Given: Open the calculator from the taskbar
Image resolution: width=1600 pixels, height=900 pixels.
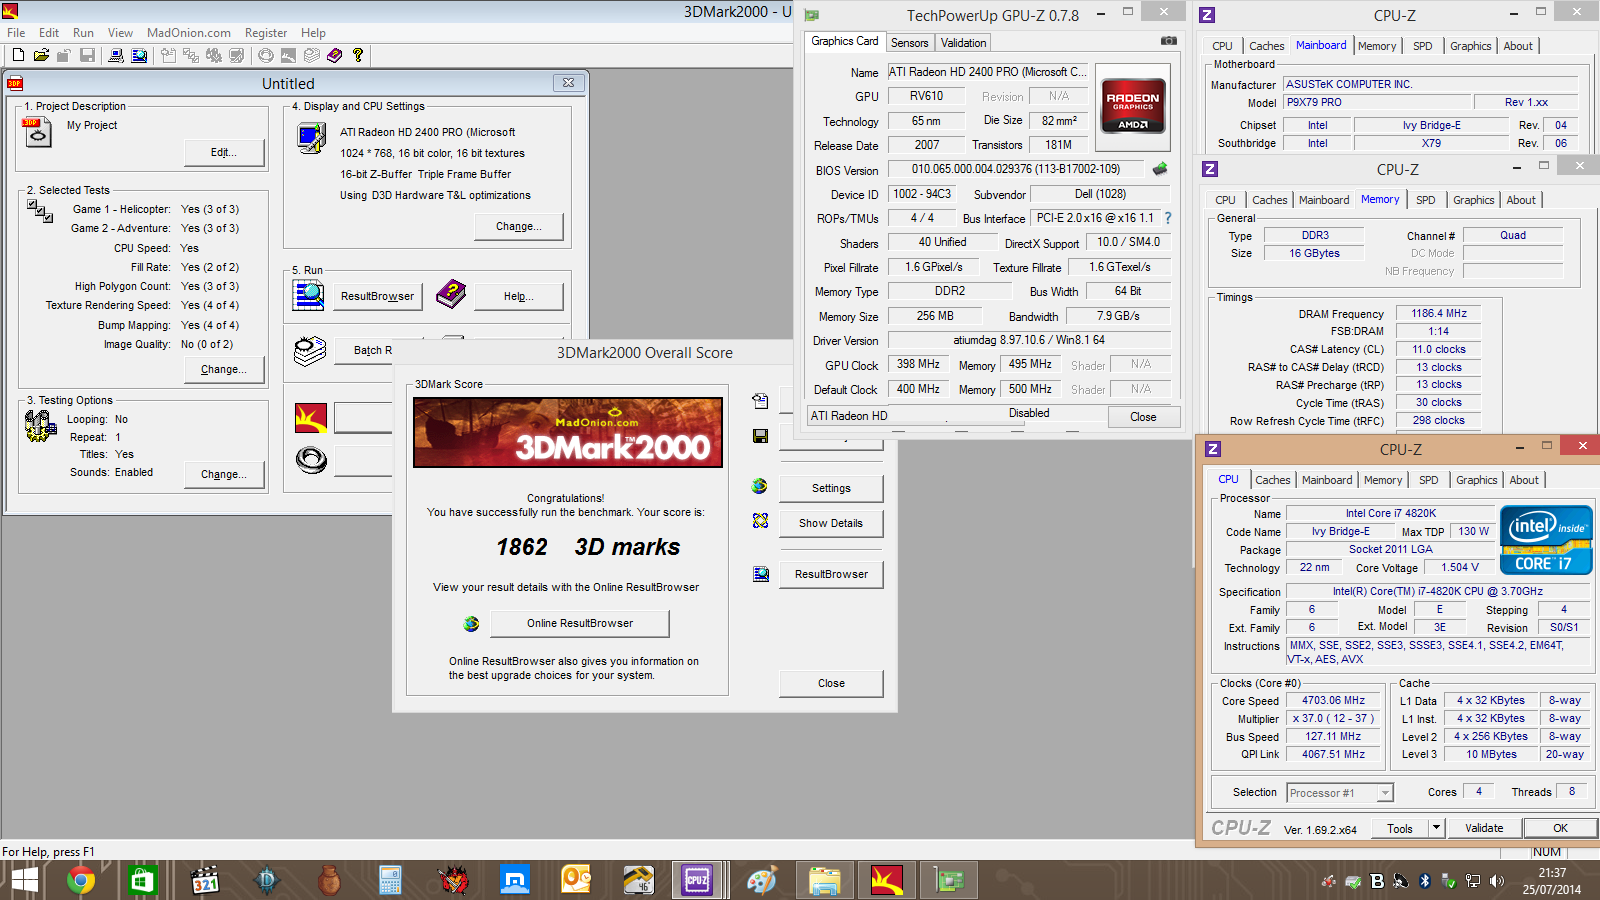Looking at the screenshot, I should point(390,880).
